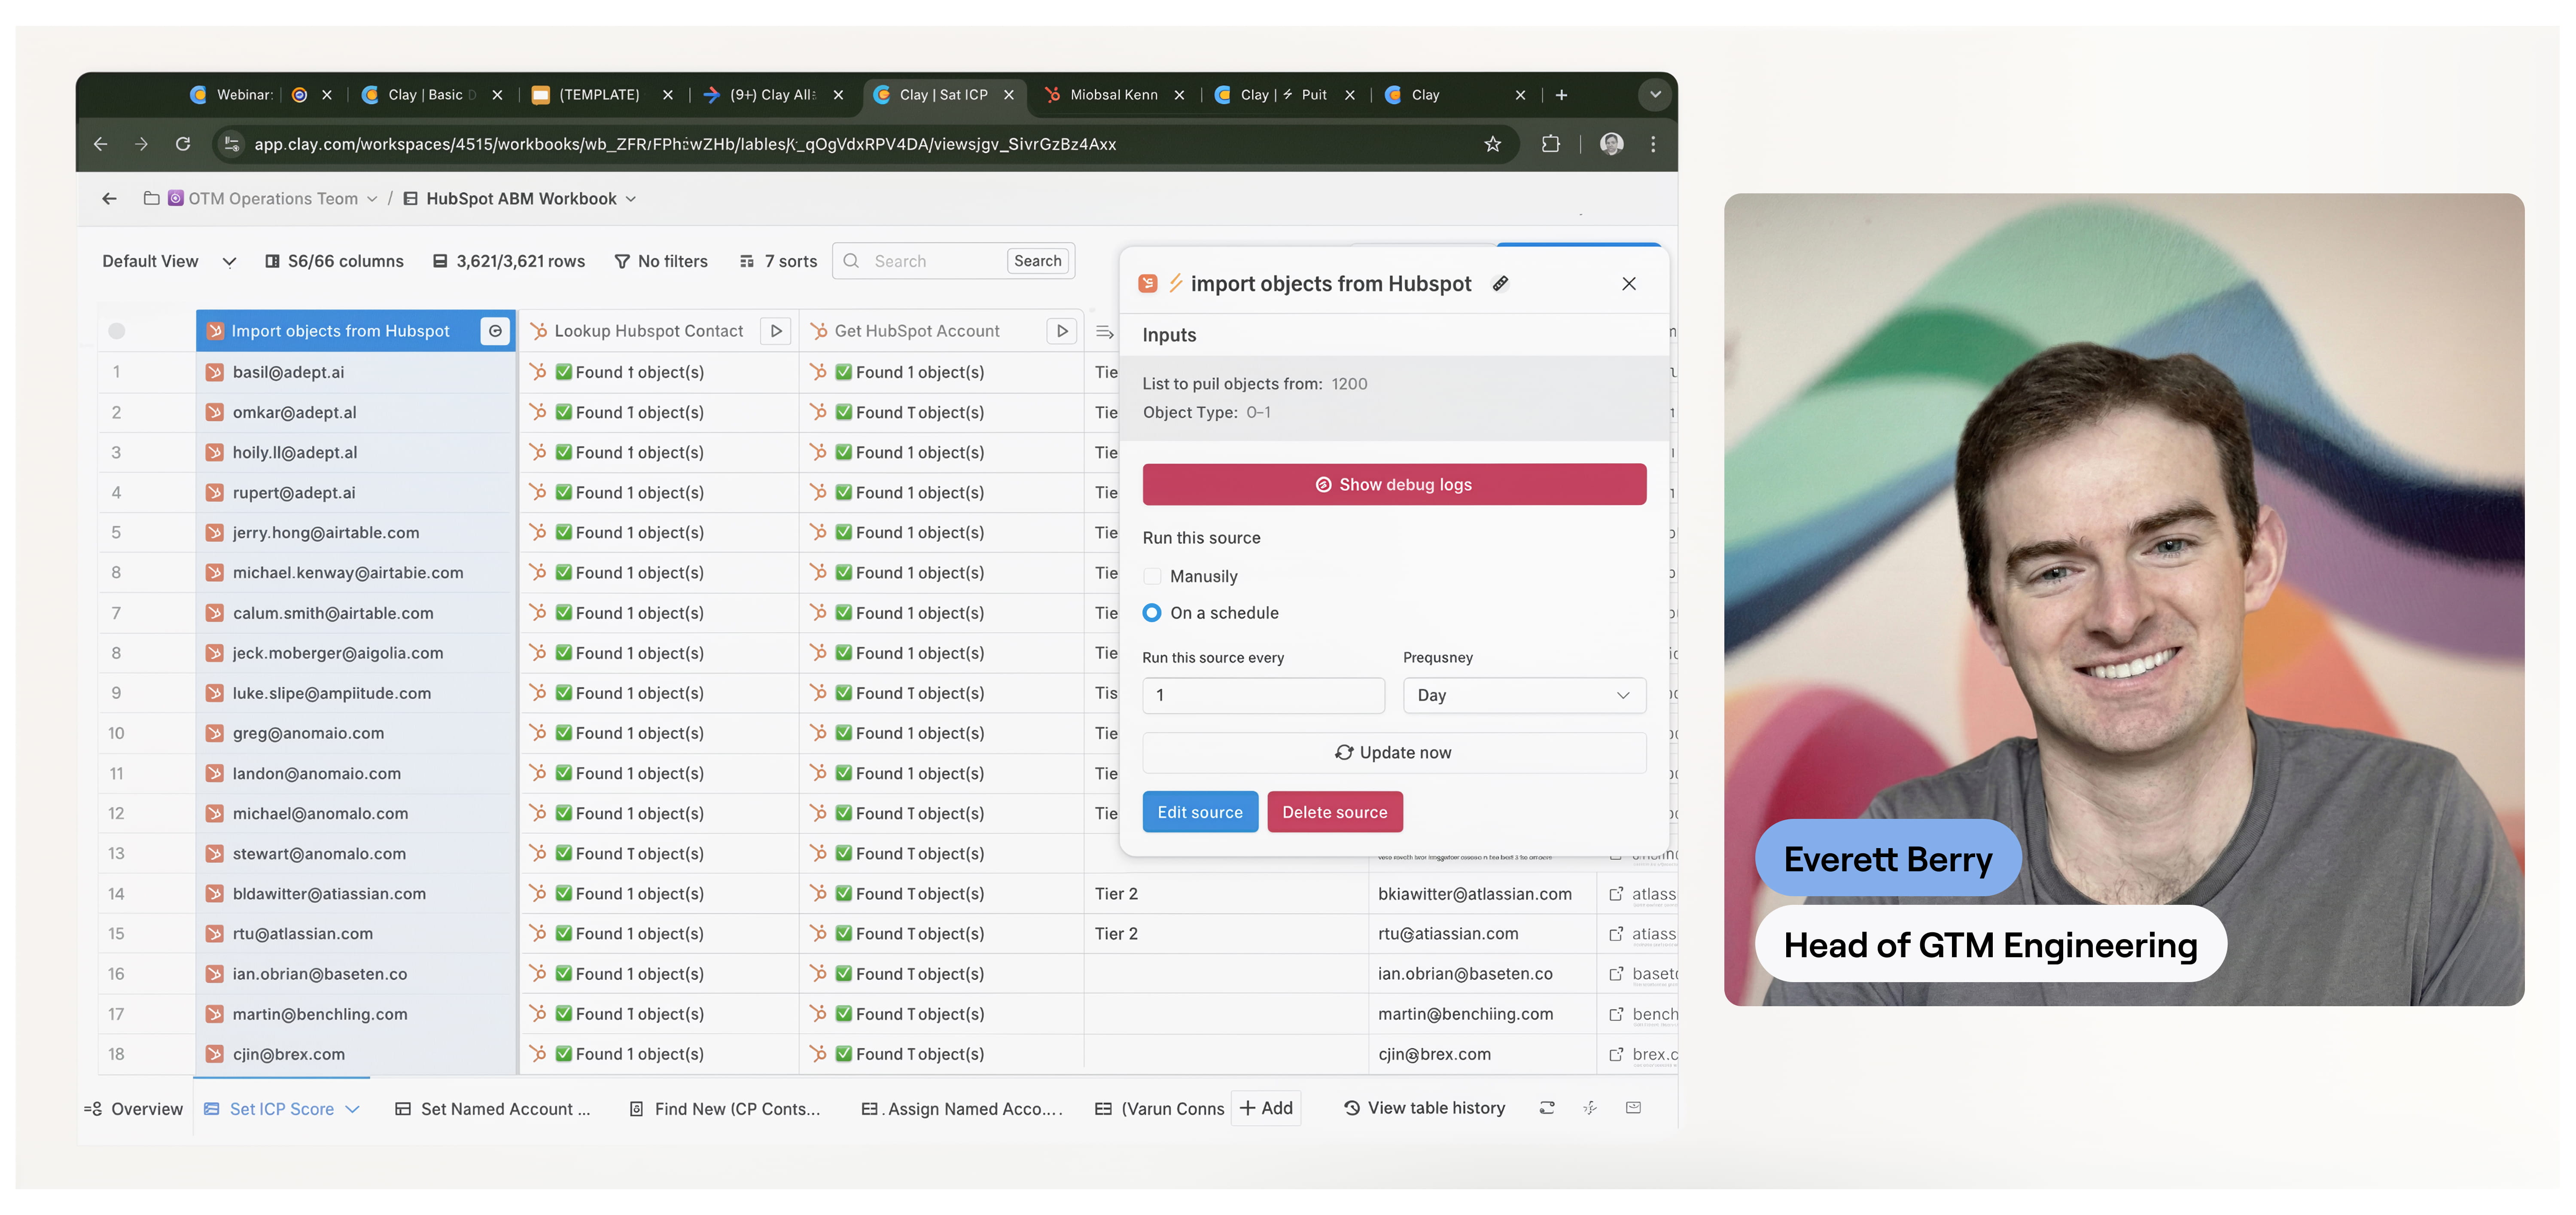The width and height of the screenshot is (2576, 1215).
Task: Open the Overview tab
Action: 134,1109
